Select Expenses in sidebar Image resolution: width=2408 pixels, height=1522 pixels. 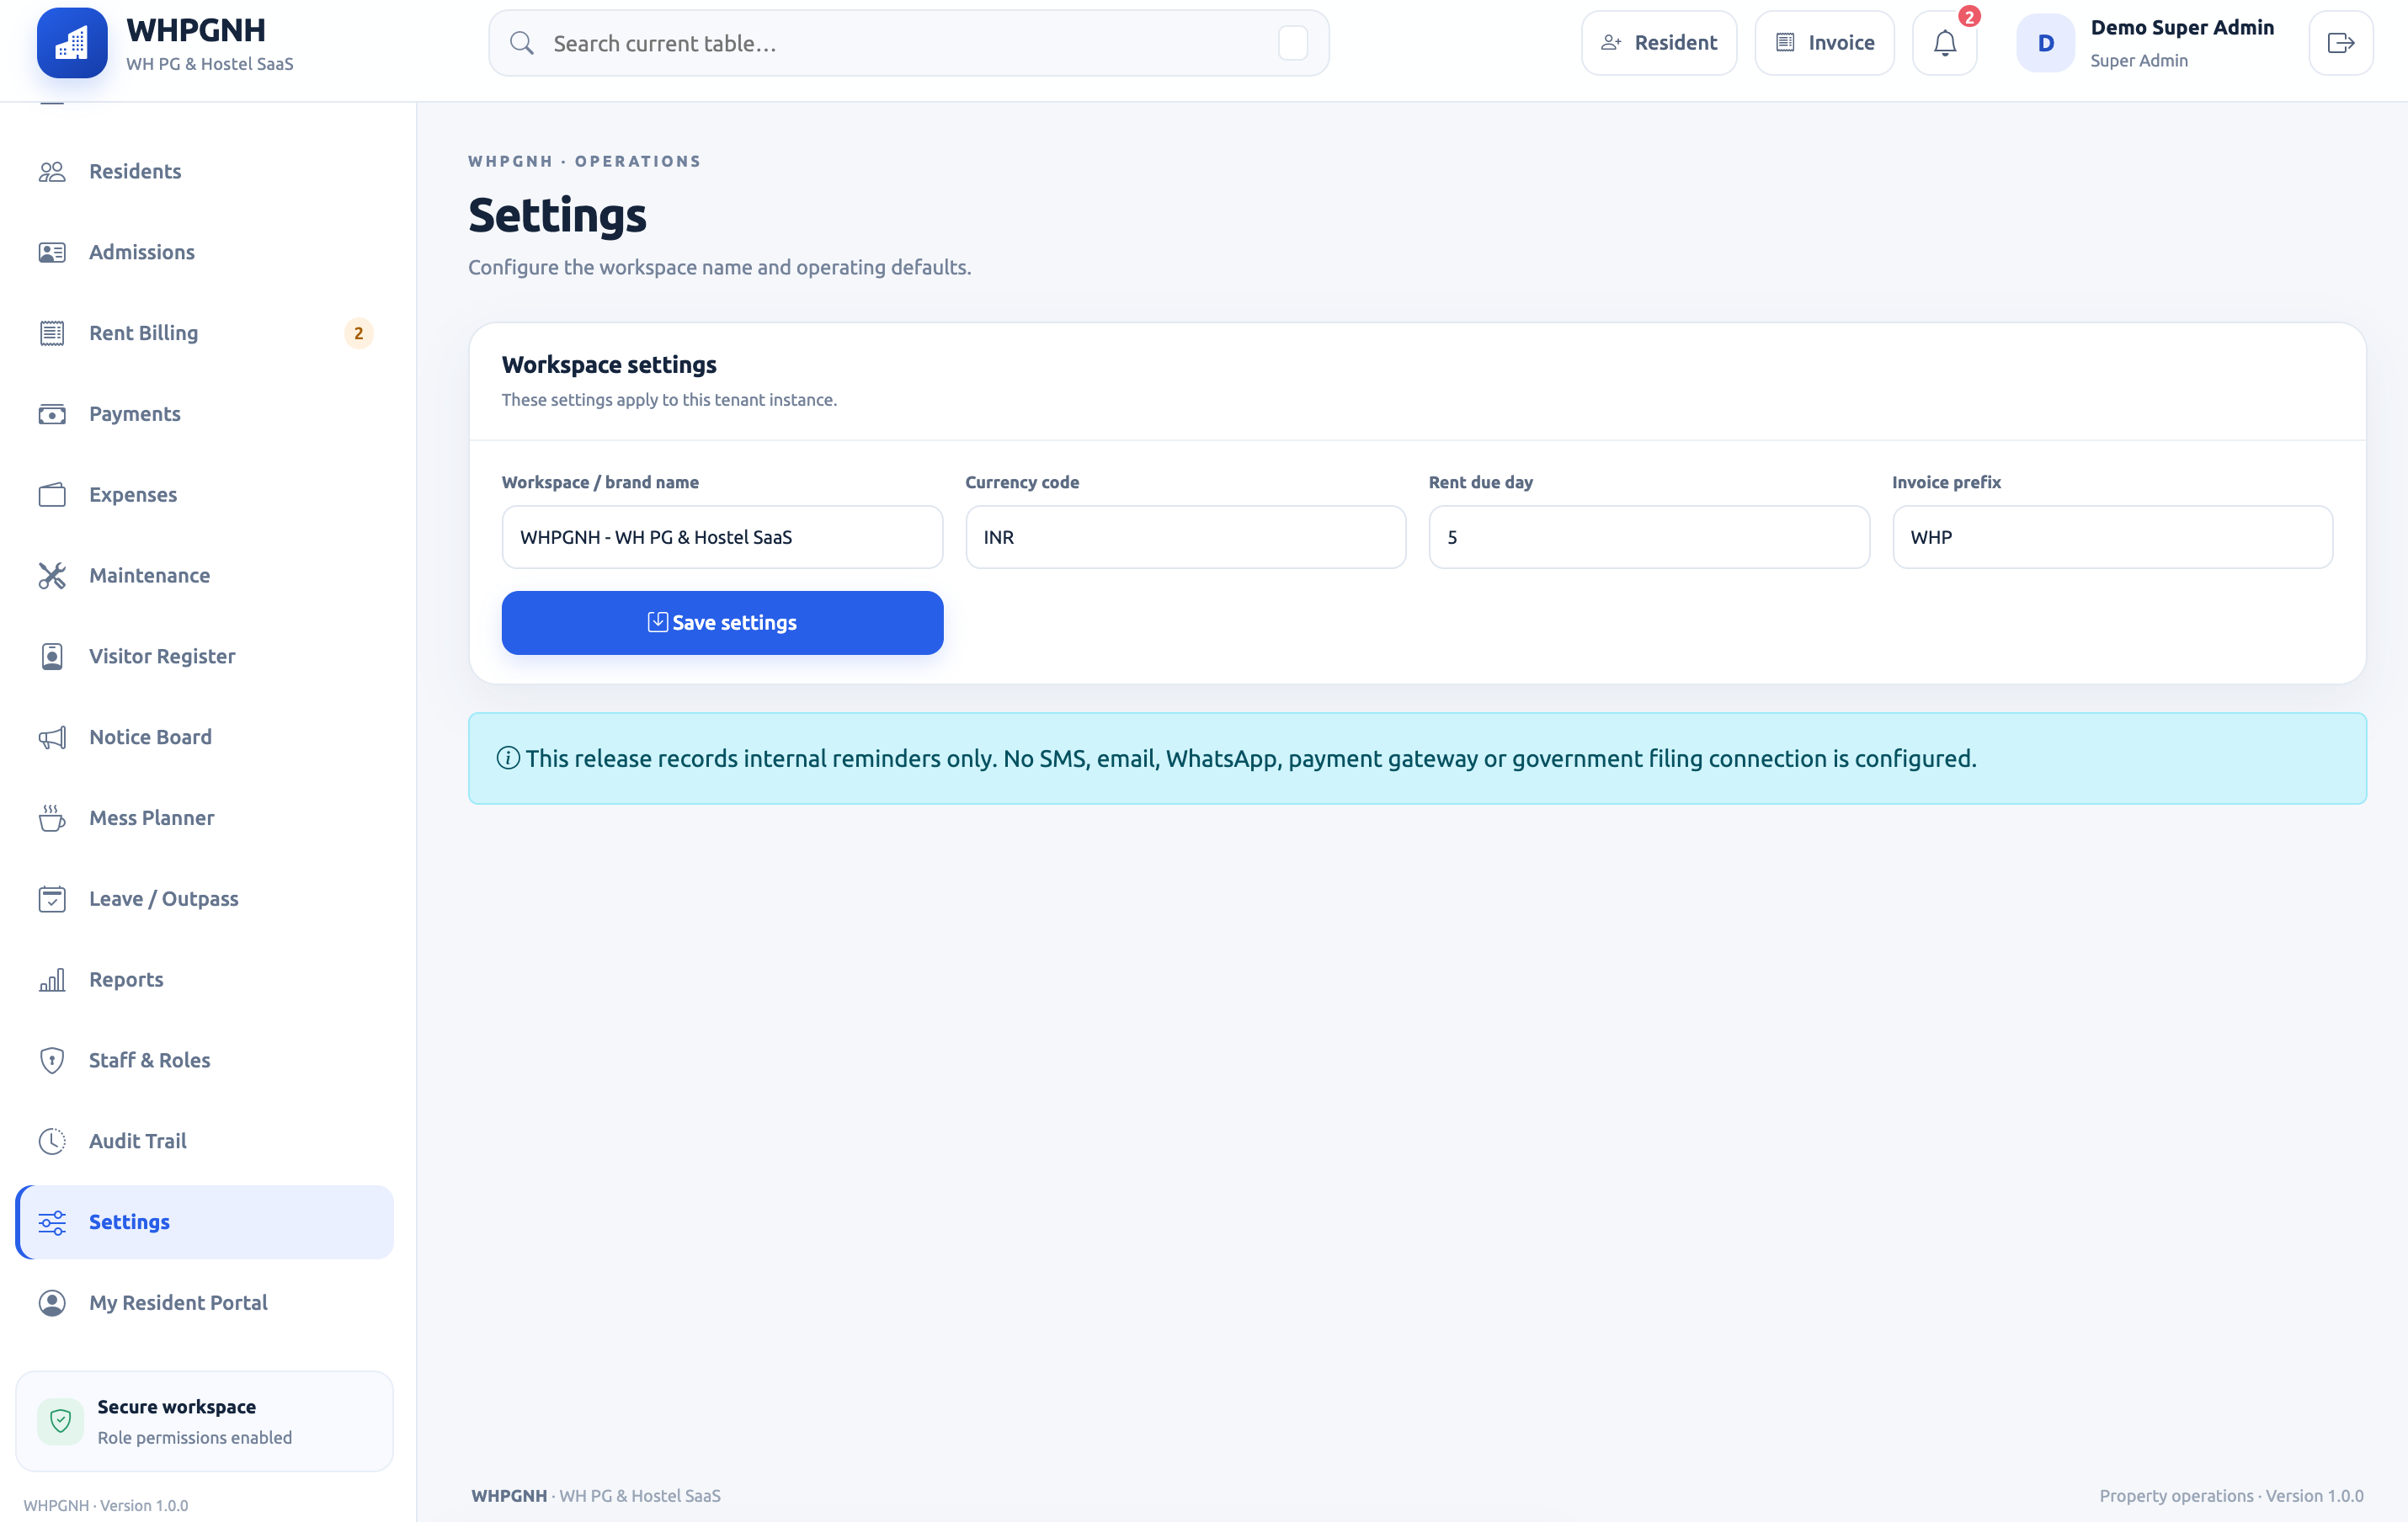[x=205, y=494]
